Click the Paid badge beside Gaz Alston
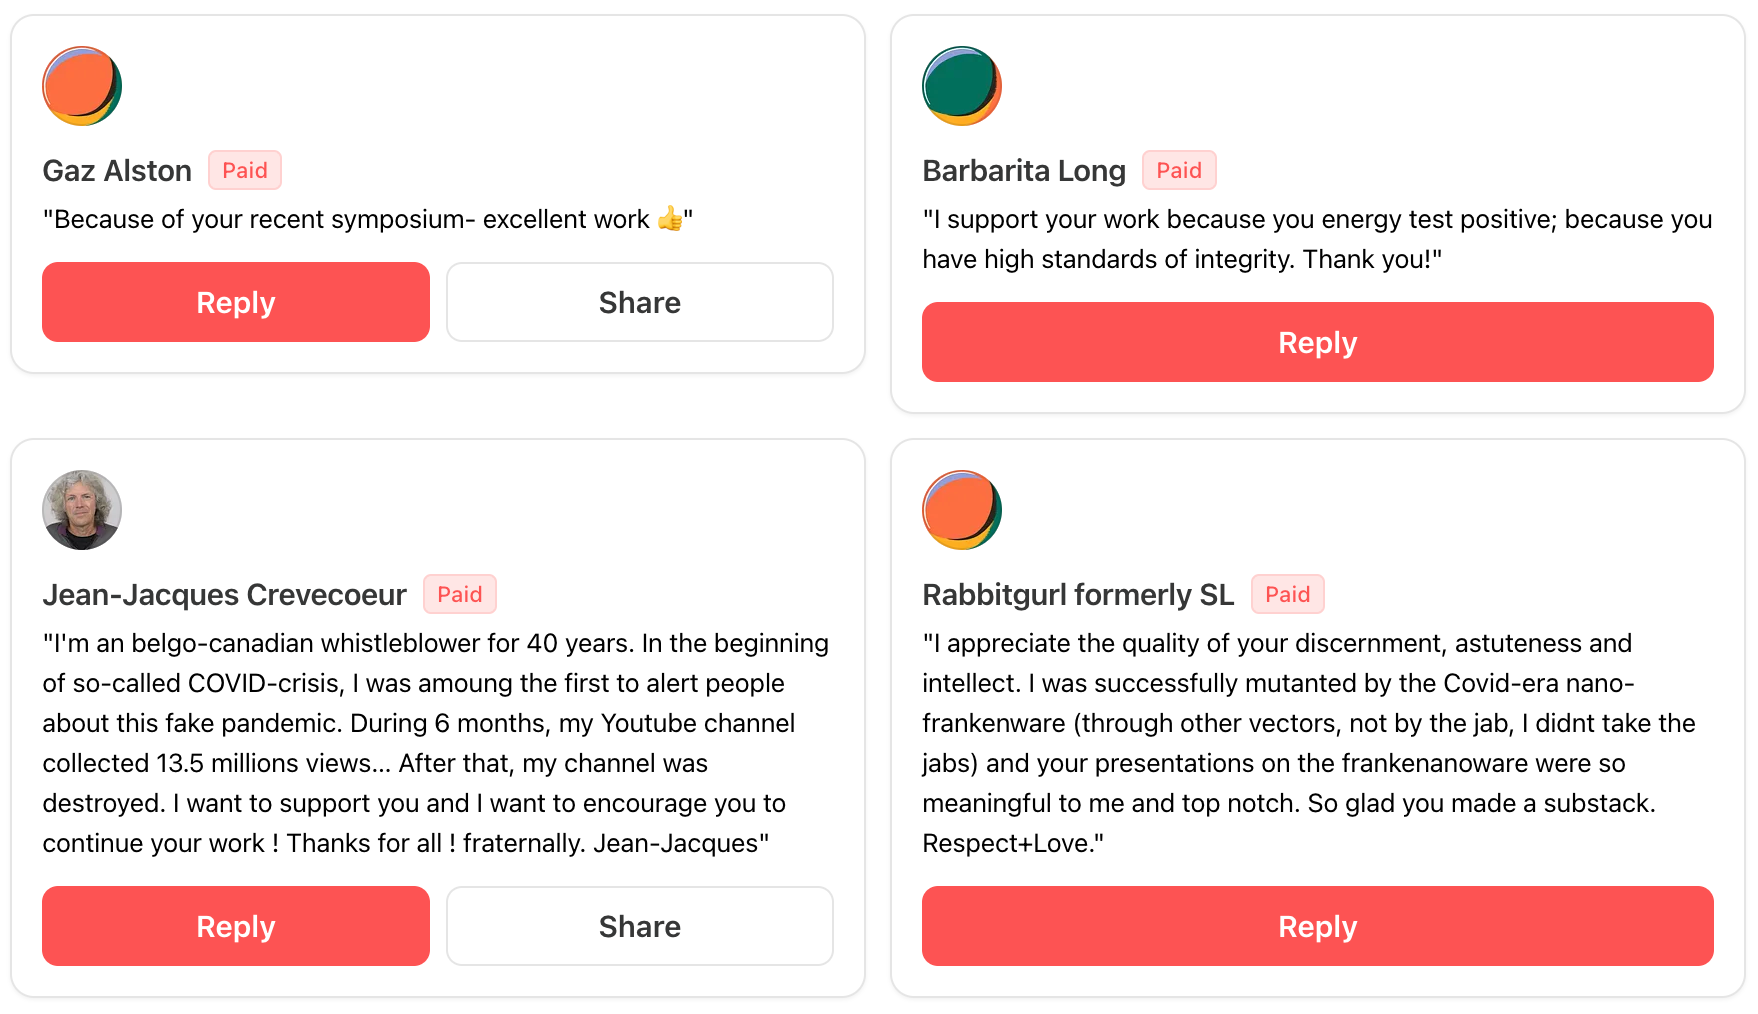This screenshot has height=1014, width=1758. [x=245, y=171]
